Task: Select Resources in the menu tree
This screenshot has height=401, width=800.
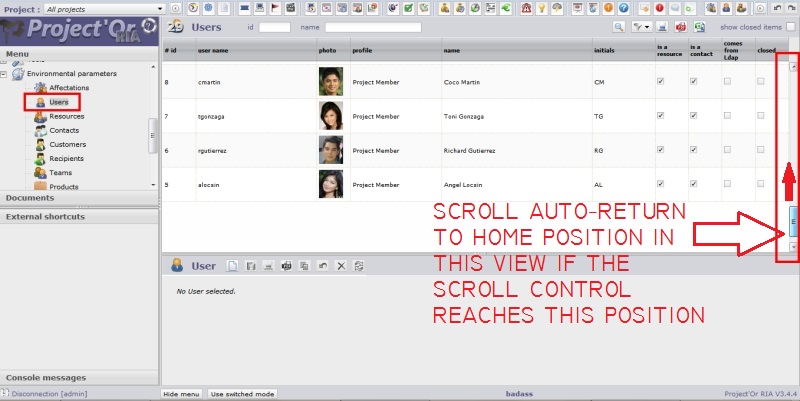Action: point(66,116)
